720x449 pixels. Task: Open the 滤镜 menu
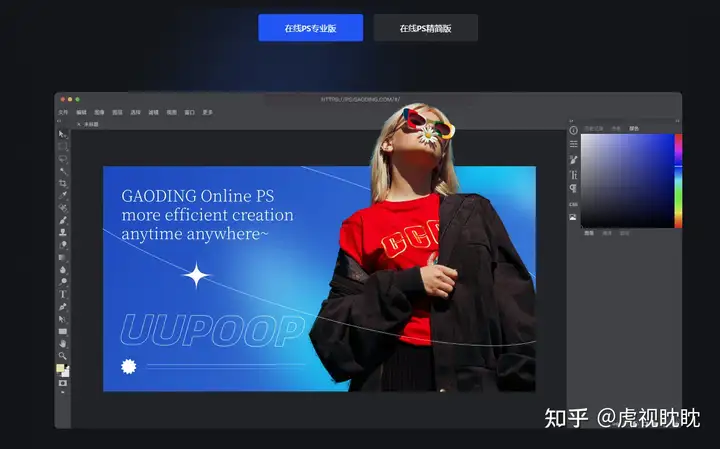click(153, 112)
